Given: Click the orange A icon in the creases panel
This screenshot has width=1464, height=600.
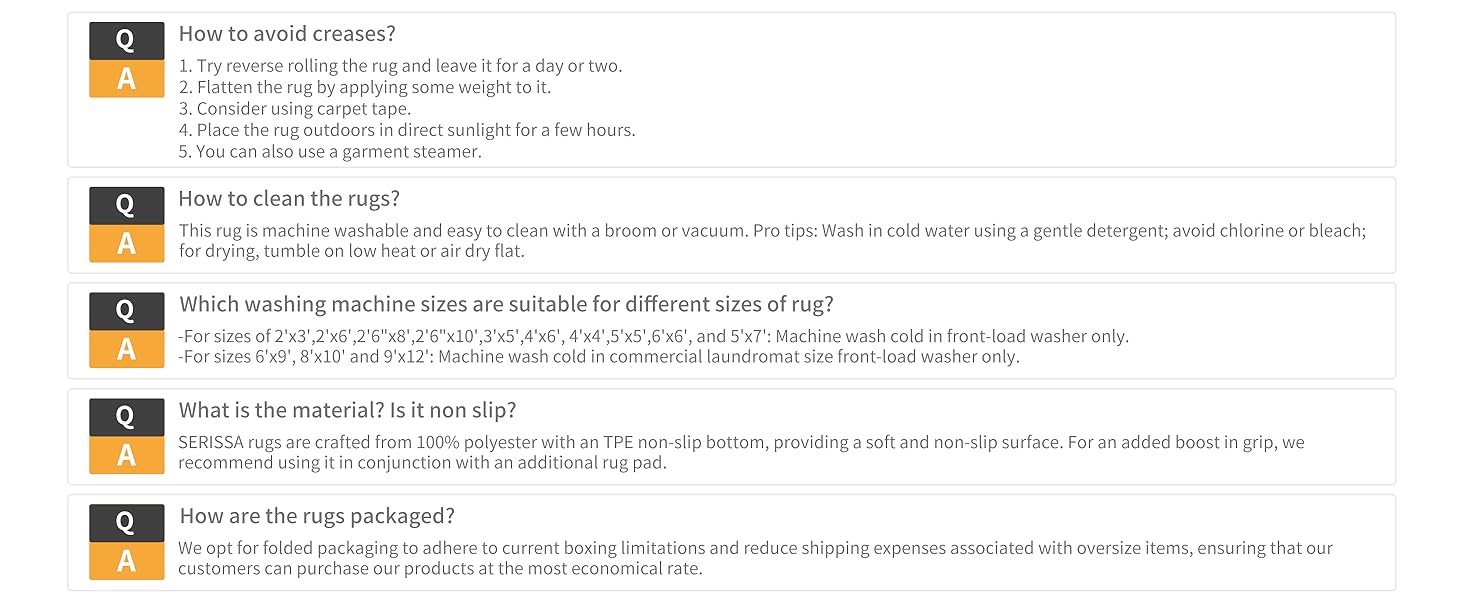Looking at the screenshot, I should [x=126, y=79].
